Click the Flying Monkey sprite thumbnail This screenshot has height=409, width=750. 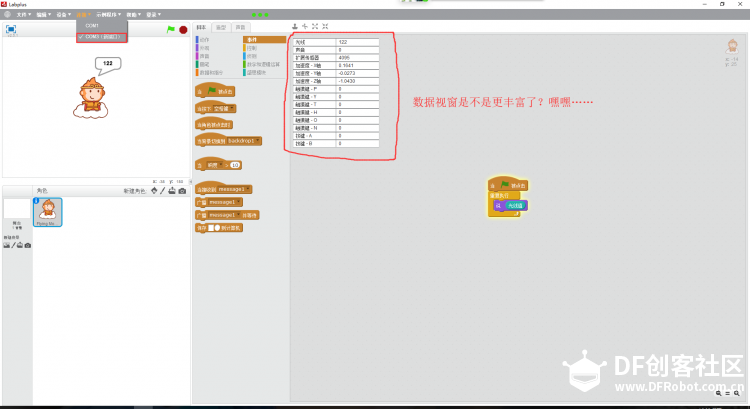[47, 212]
